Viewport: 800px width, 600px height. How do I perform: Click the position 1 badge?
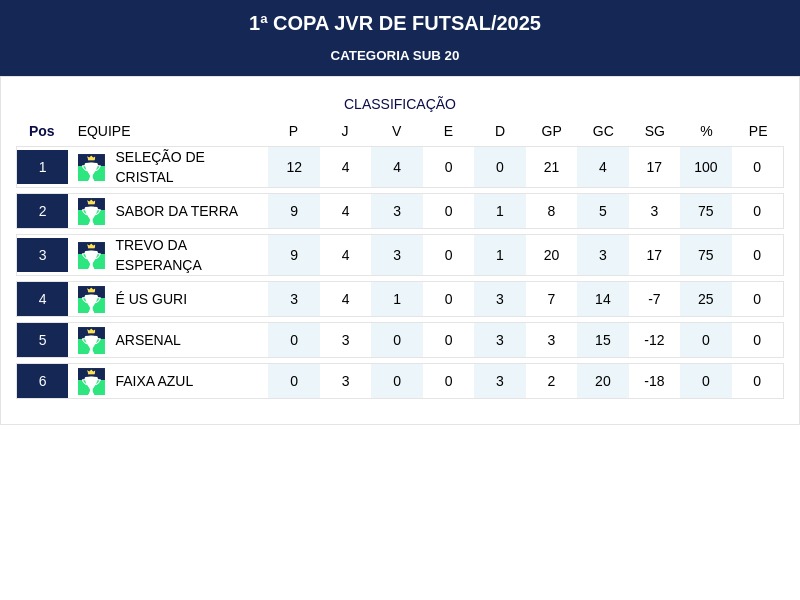pyautogui.click(x=42, y=167)
